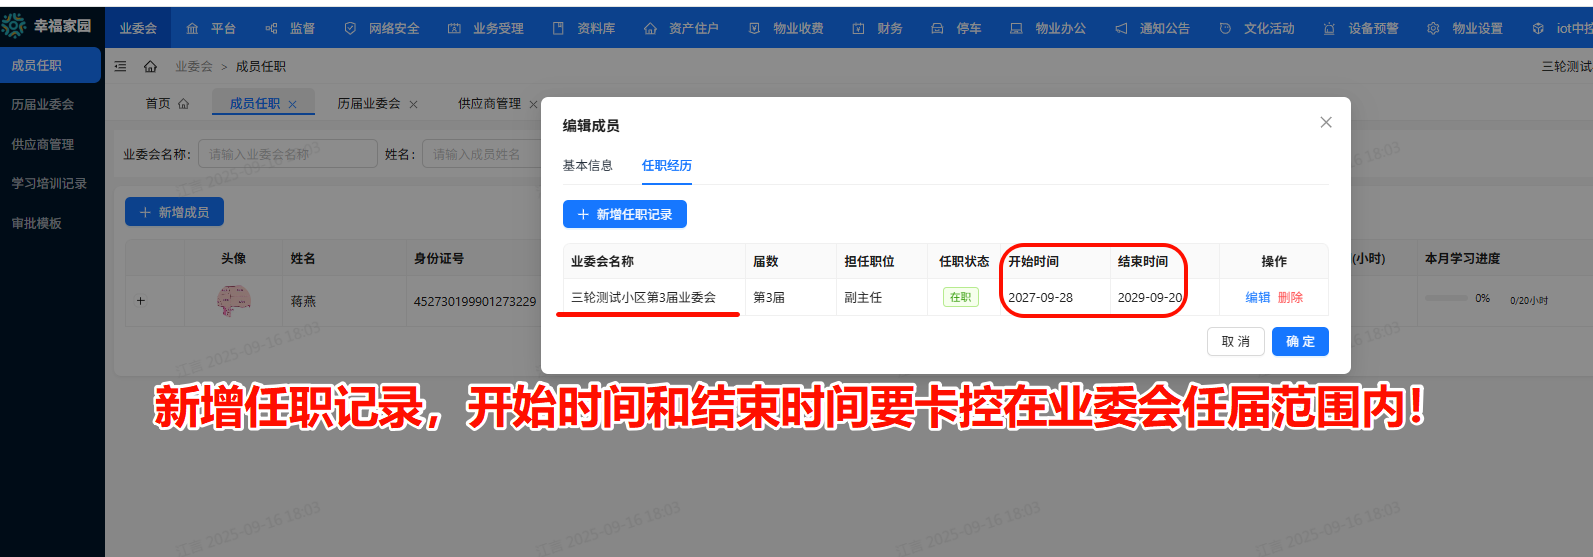The image size is (1593, 557).
Task: Click the 新增任职记录 button
Action: point(625,214)
